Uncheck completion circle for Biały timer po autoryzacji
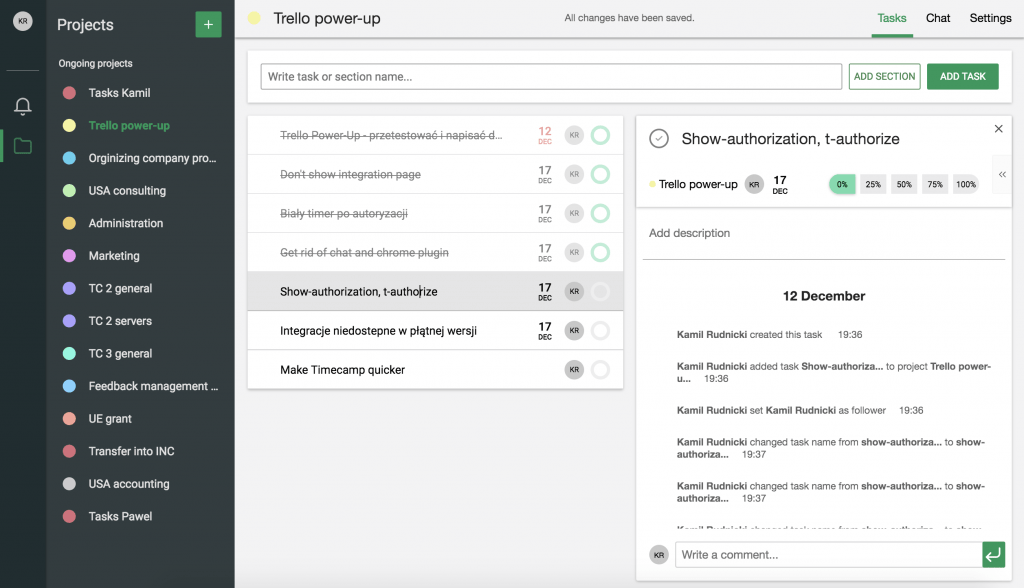1024x588 pixels. (x=600, y=214)
